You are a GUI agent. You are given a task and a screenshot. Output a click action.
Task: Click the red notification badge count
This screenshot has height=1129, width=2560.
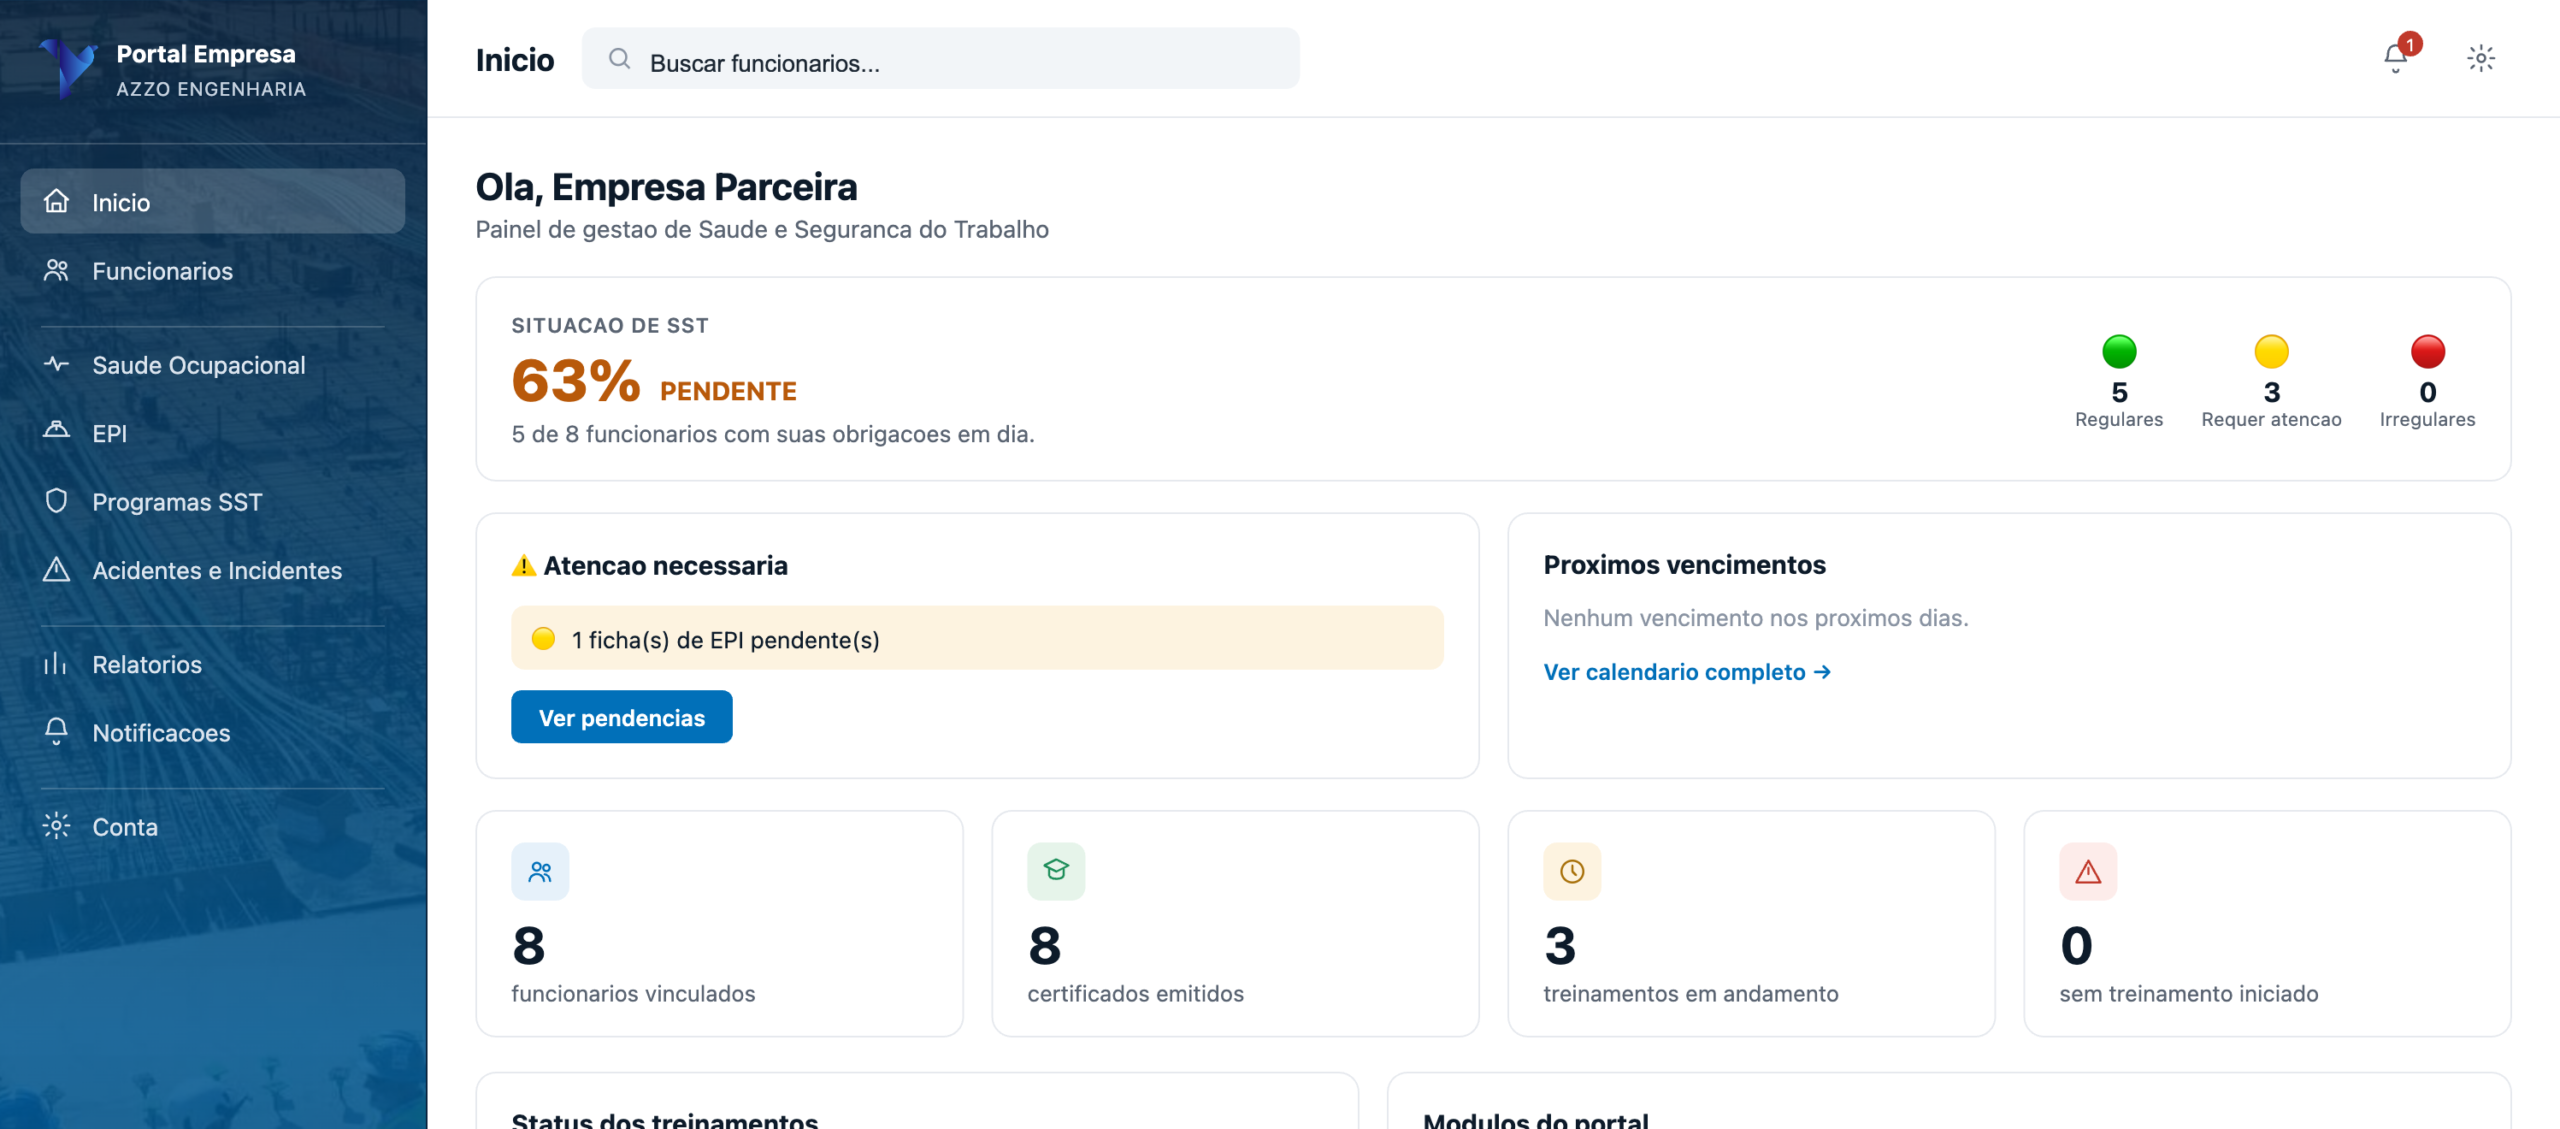(x=2410, y=44)
